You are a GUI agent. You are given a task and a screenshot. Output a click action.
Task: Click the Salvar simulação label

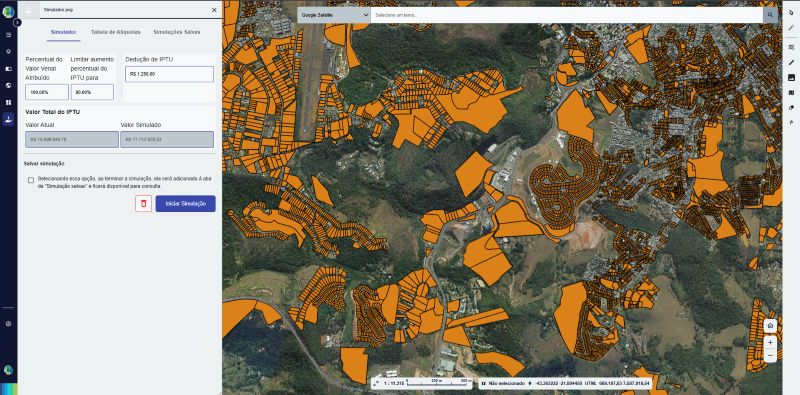pos(44,163)
